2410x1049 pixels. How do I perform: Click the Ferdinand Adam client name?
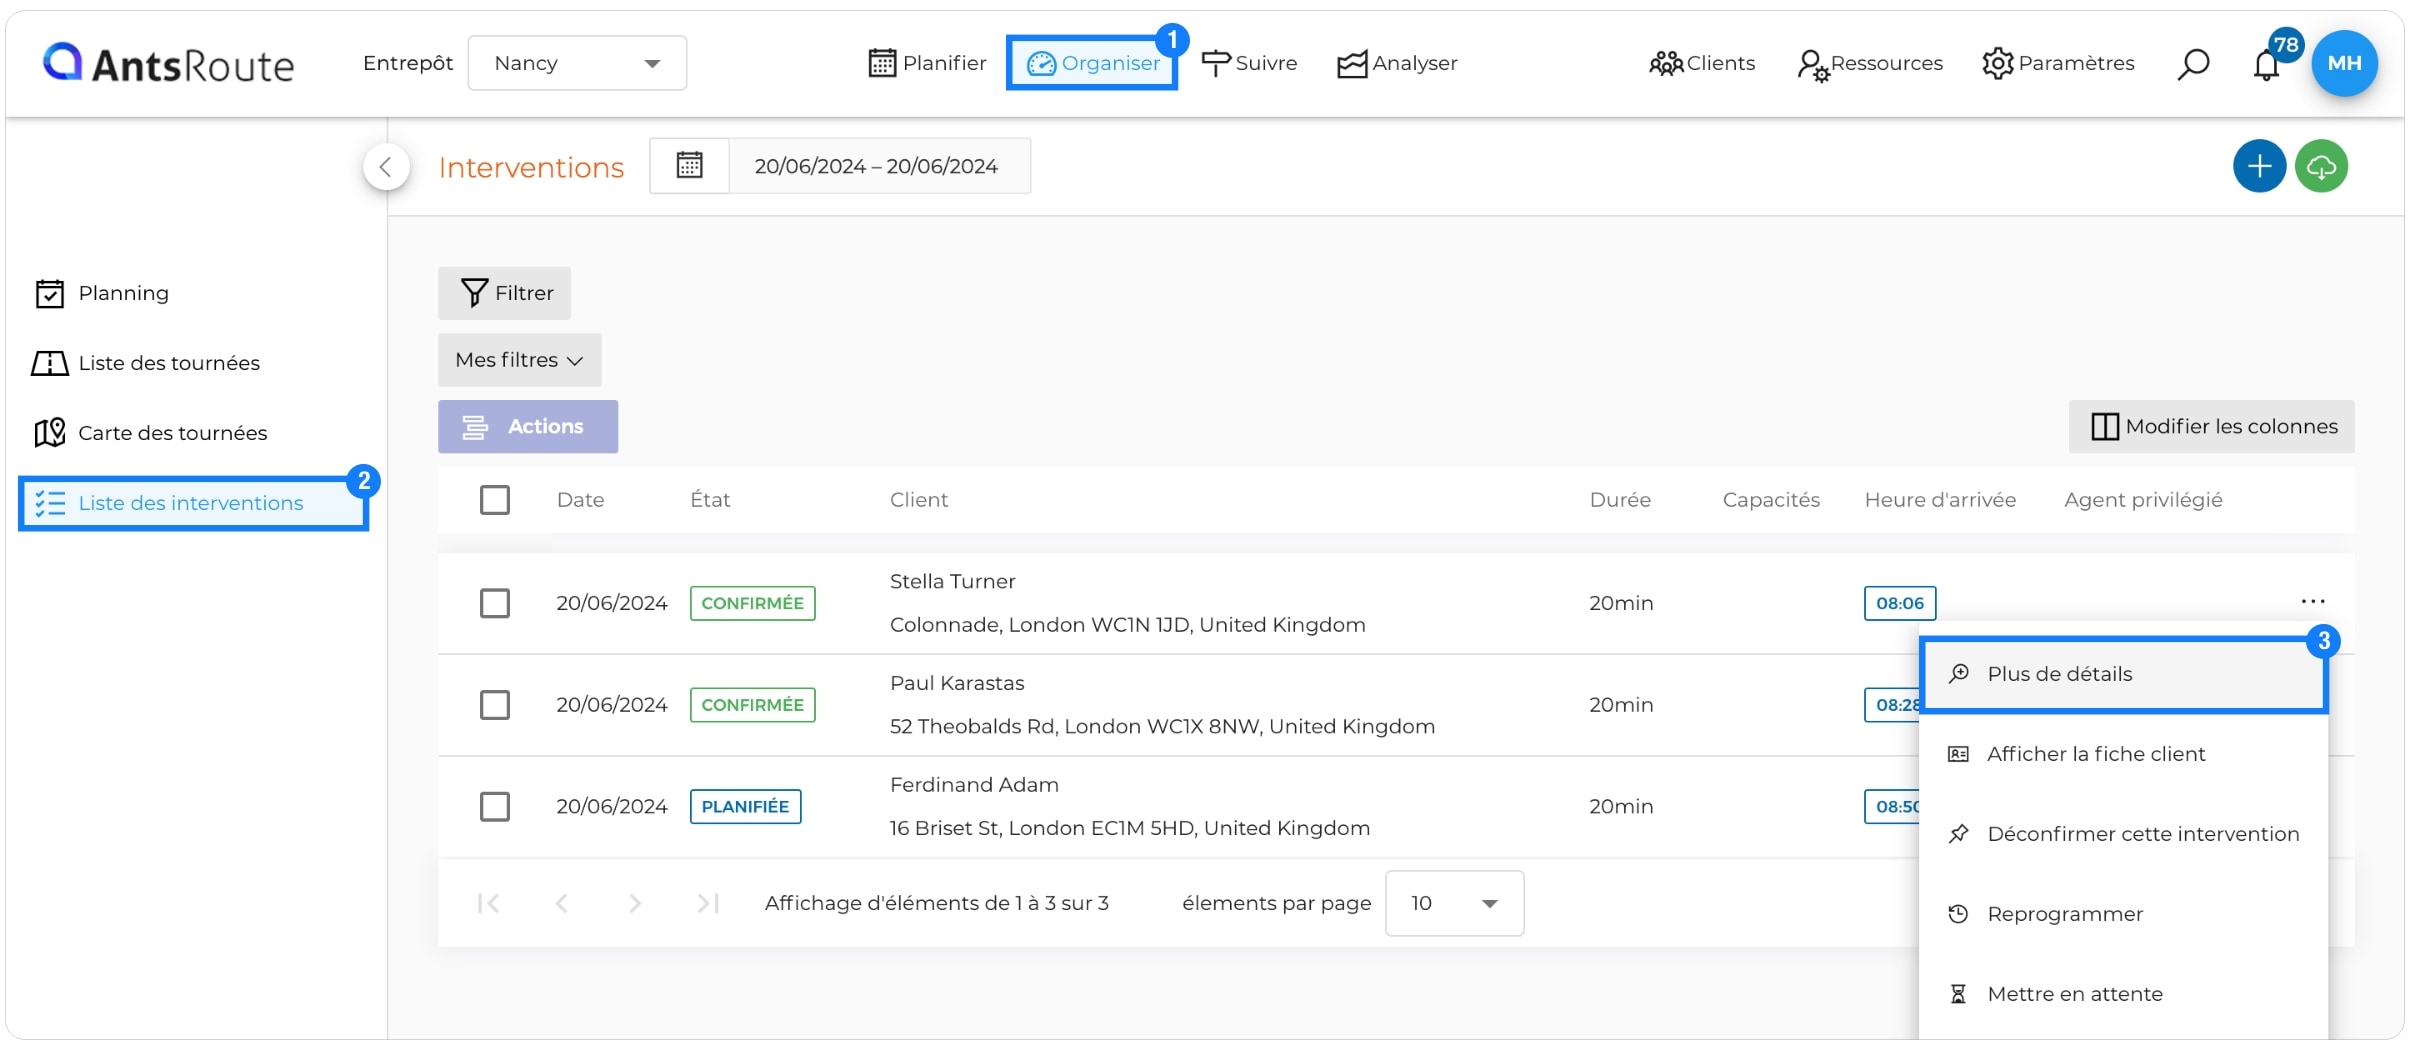(x=974, y=785)
